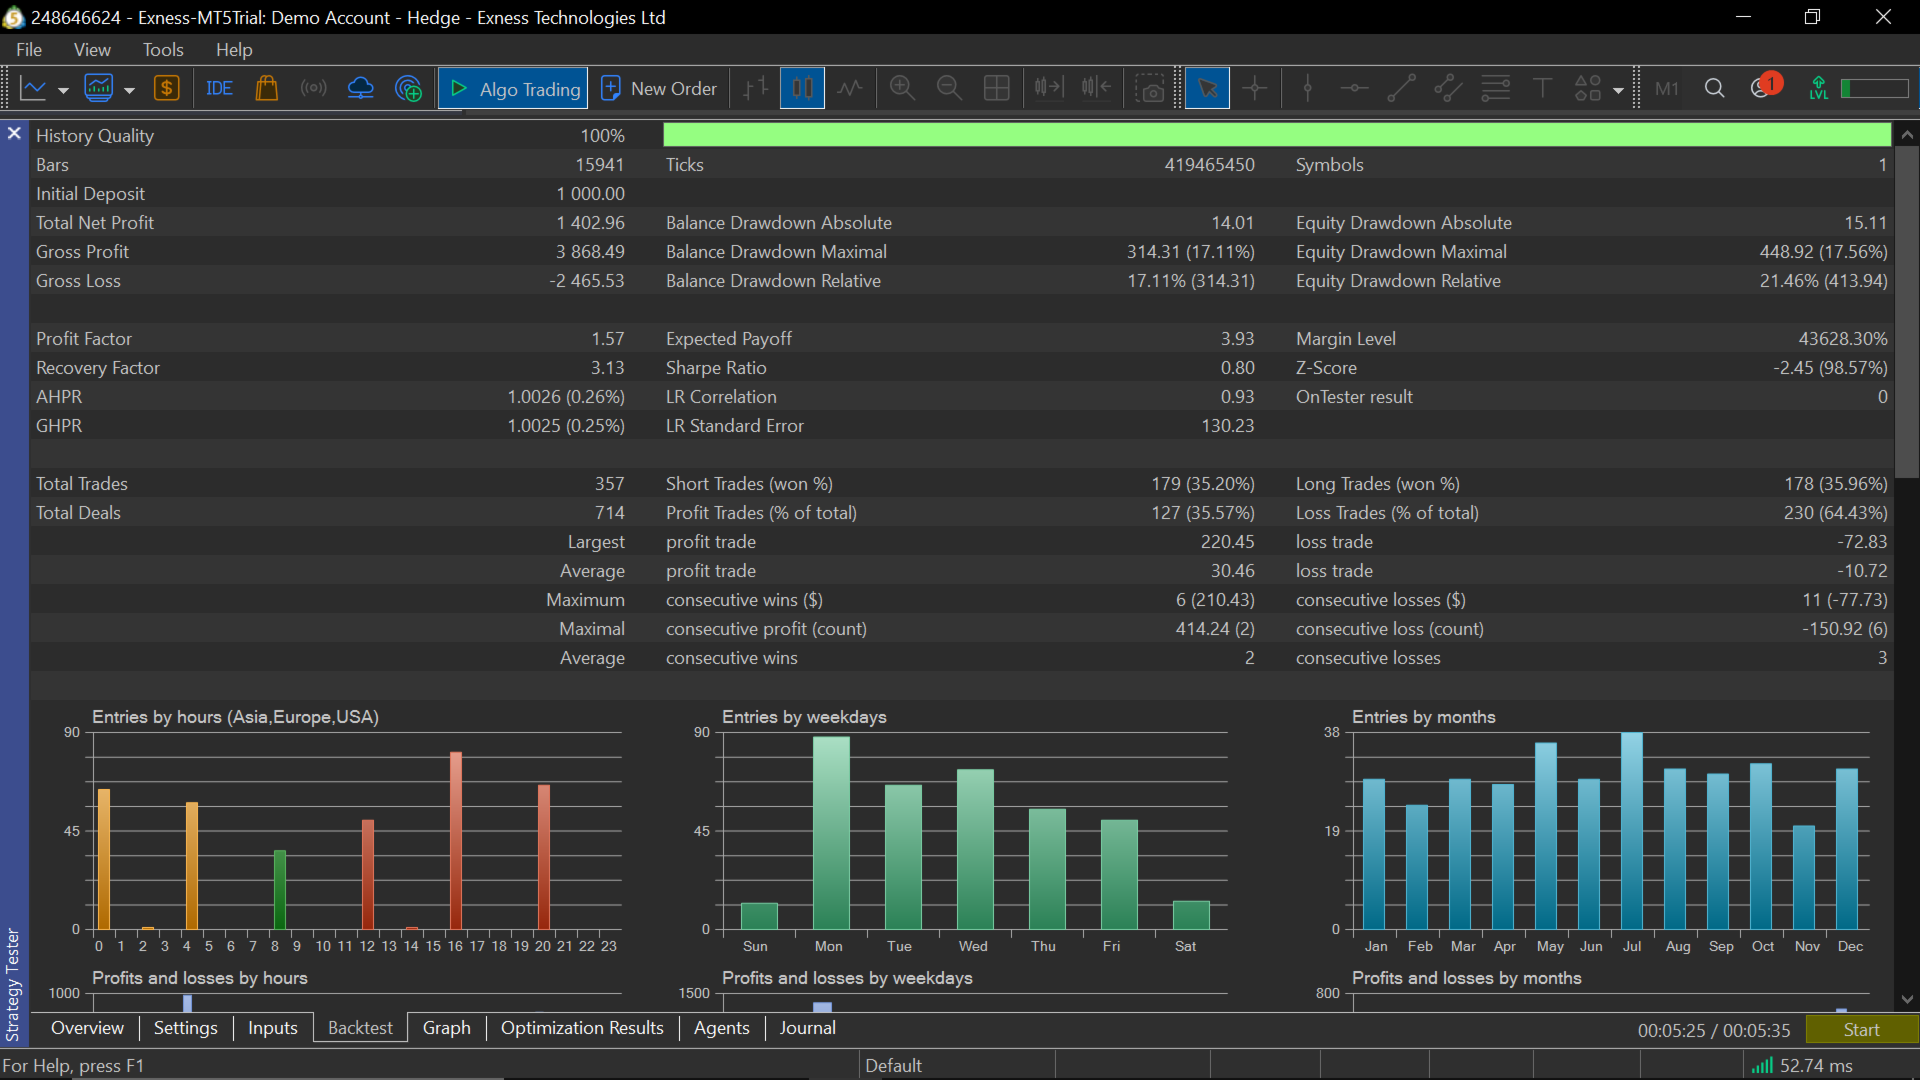Click the New Order button
This screenshot has height=1080, width=1920.
pyautogui.click(x=659, y=89)
